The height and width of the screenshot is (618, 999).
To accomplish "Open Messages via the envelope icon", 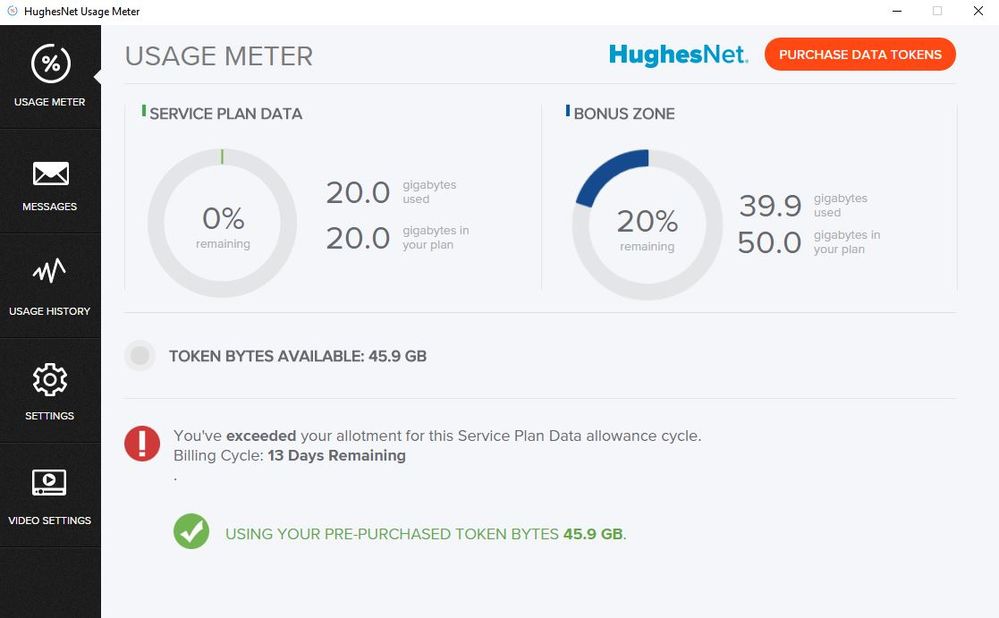I will tap(50, 174).
